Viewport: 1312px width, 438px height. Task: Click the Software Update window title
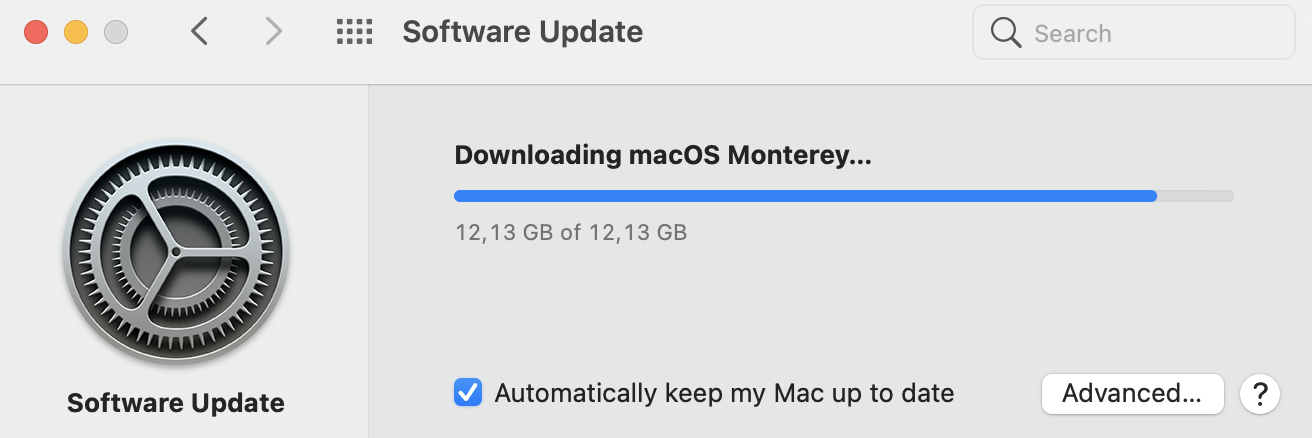pyautogui.click(x=522, y=32)
